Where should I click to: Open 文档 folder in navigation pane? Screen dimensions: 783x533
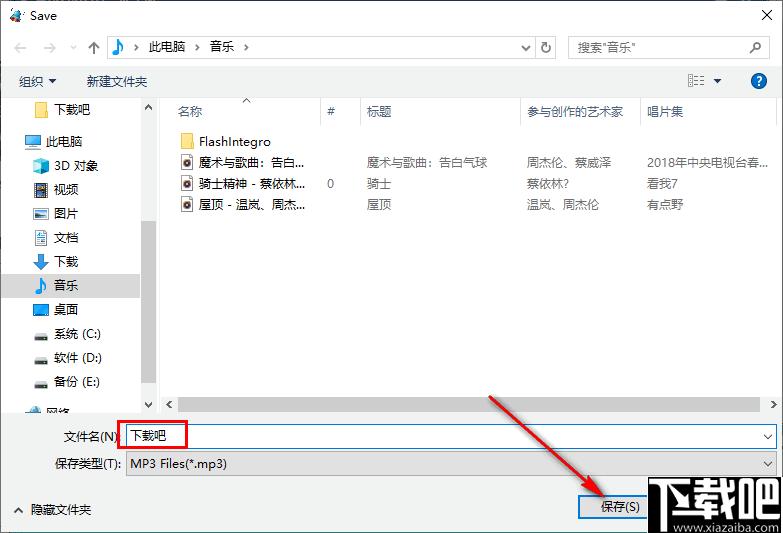point(66,237)
